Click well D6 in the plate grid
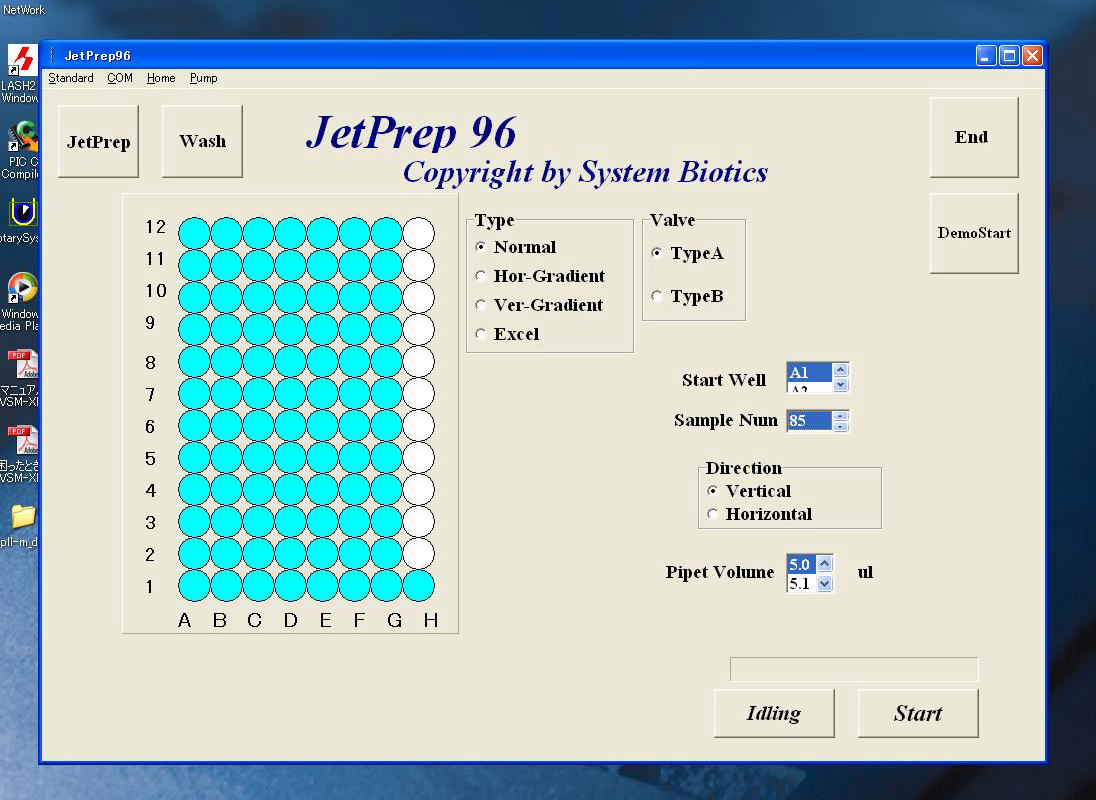 click(290, 426)
